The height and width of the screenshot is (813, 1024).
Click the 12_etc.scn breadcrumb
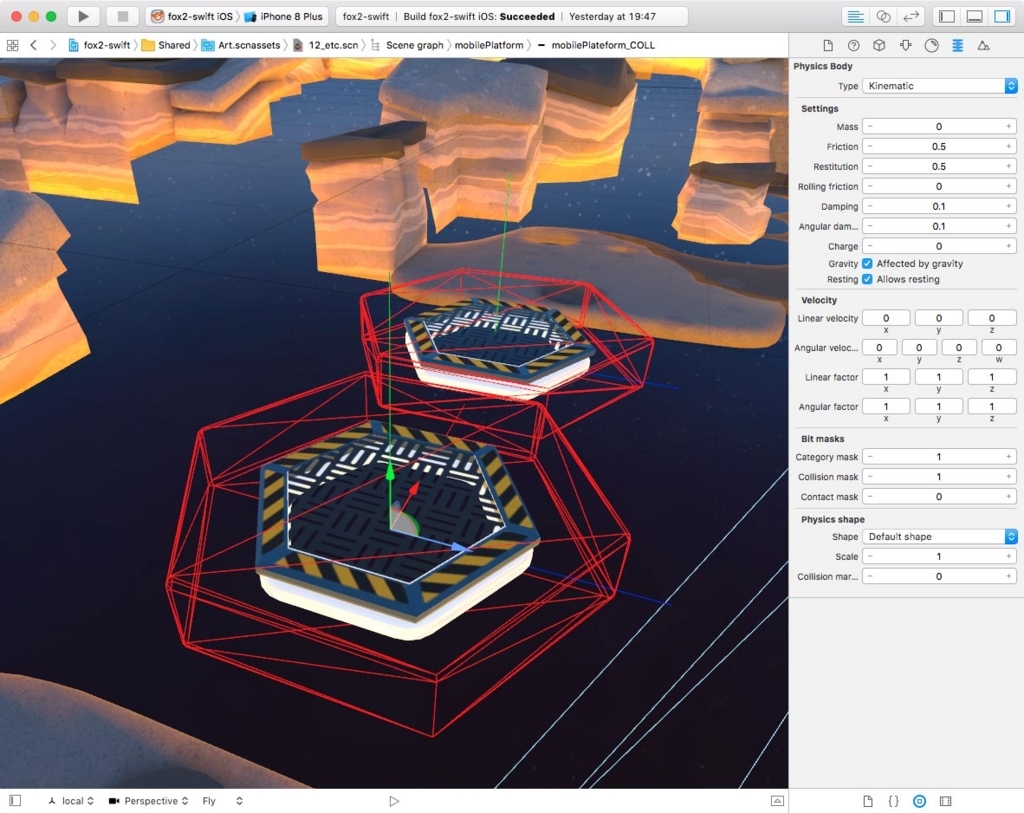tap(325, 45)
